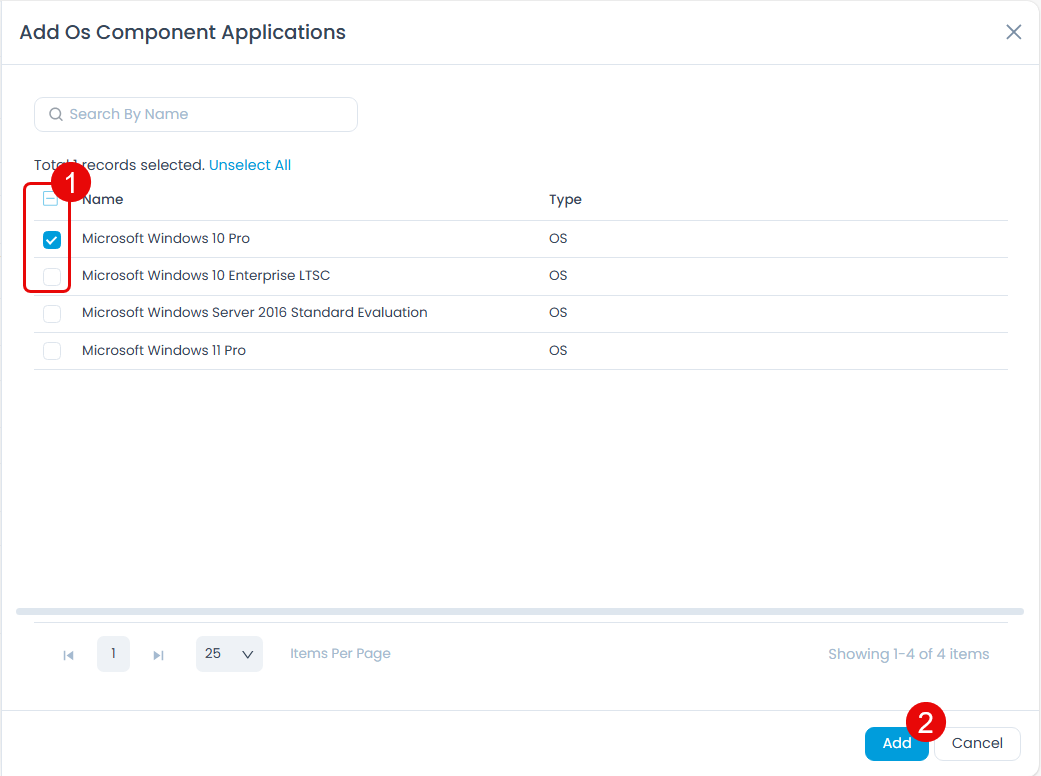Click the search magnifier icon
This screenshot has height=776, width=1041.
(x=55, y=114)
